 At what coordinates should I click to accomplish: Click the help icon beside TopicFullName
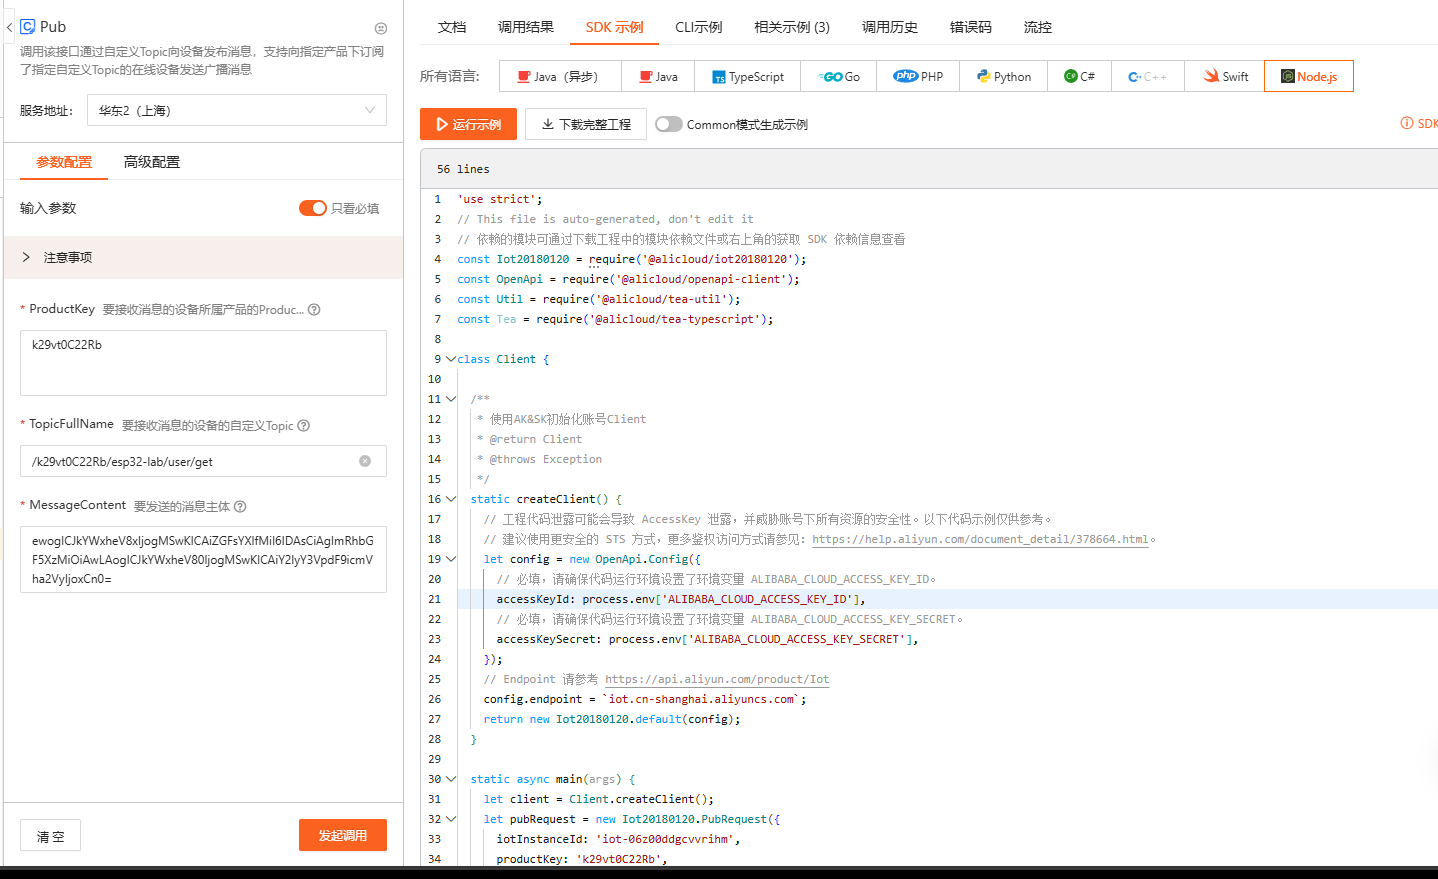pos(304,426)
